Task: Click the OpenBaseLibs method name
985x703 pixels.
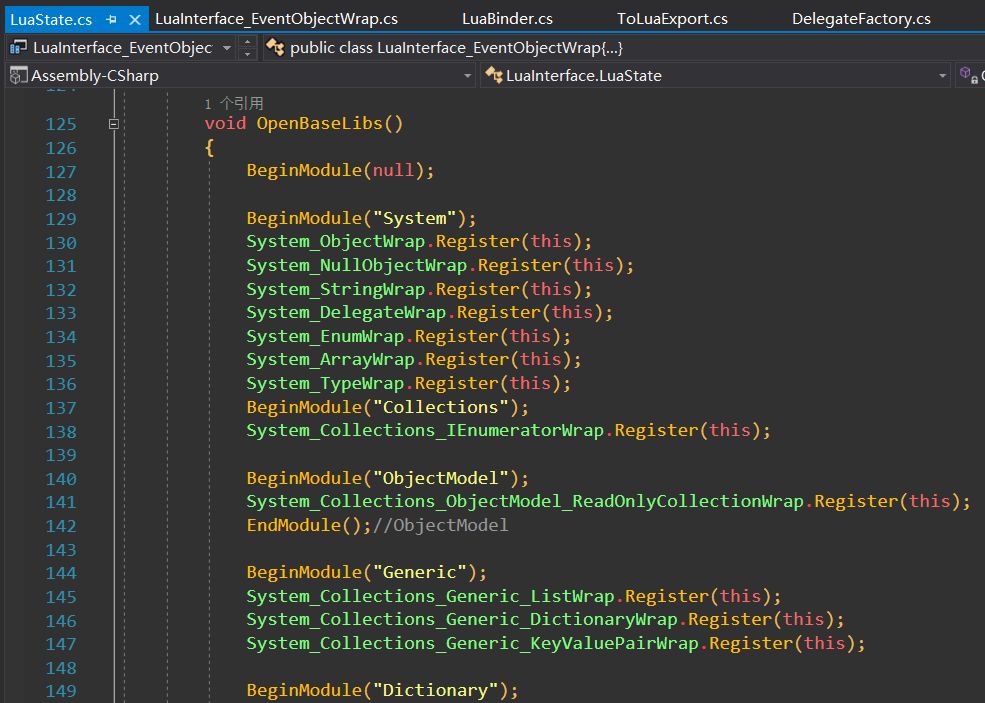Action: pos(320,123)
